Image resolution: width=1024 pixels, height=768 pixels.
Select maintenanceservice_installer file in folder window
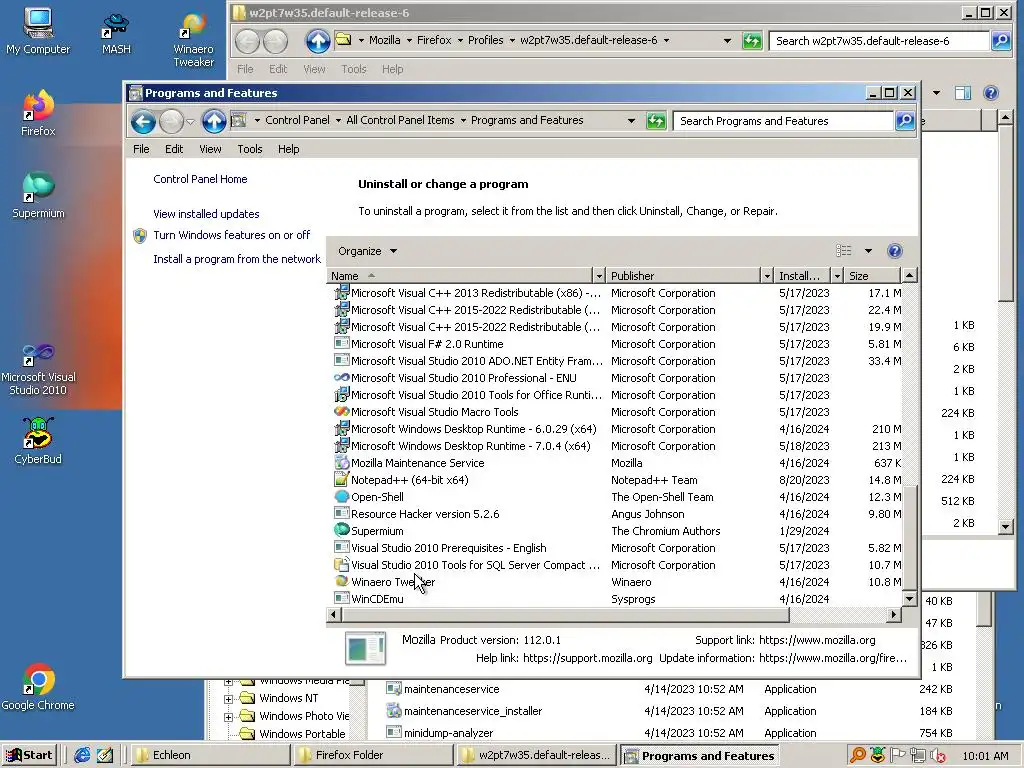[473, 711]
